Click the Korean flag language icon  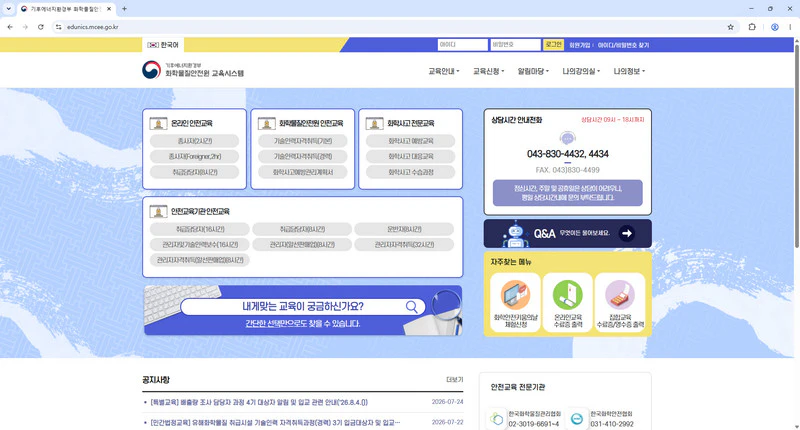(153, 45)
